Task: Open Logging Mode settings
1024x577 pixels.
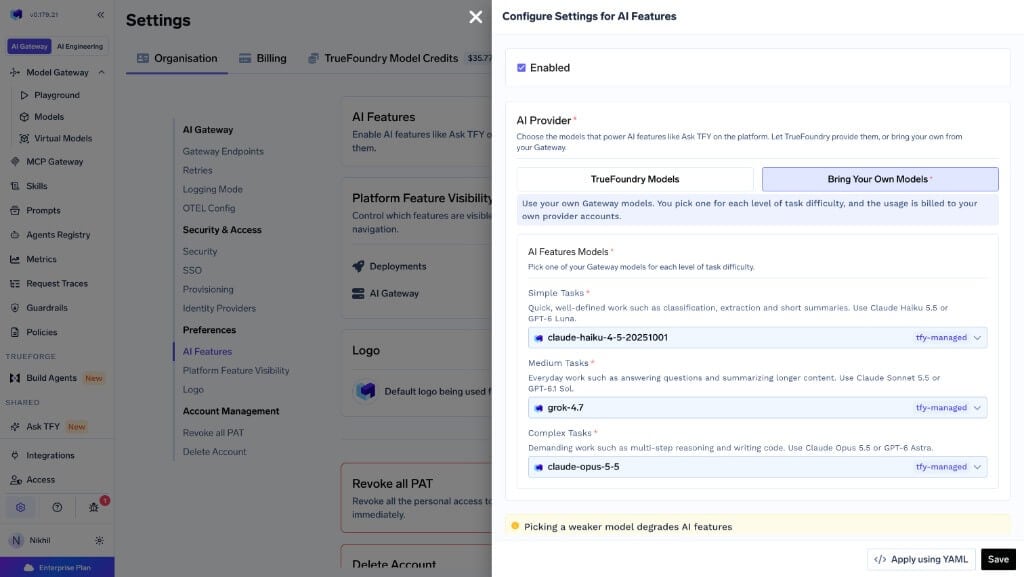Action: (x=212, y=189)
